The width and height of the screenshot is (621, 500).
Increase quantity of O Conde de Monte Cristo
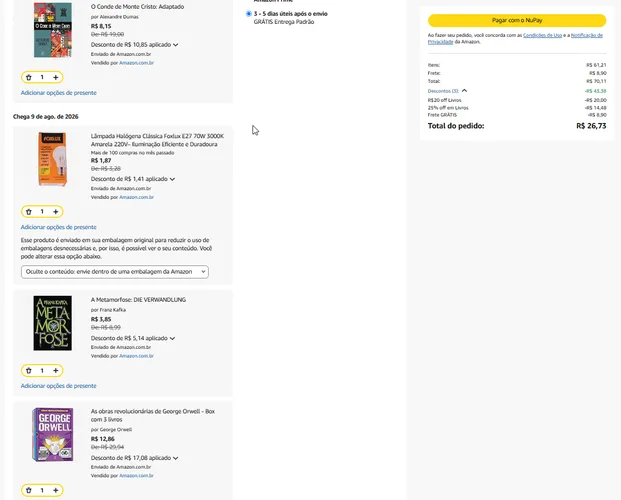pos(55,77)
